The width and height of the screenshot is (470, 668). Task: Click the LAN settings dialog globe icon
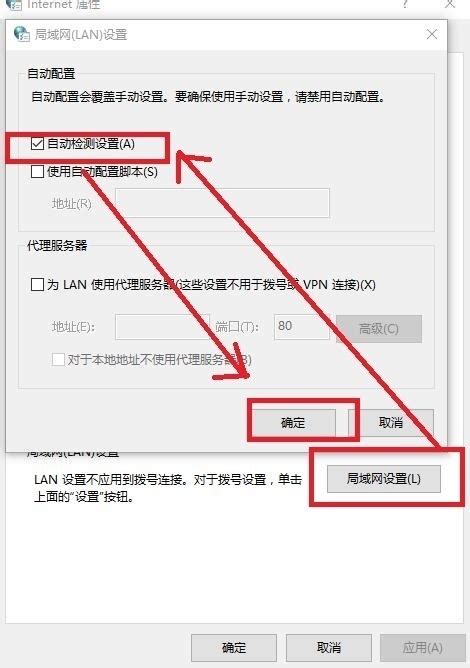[21, 34]
